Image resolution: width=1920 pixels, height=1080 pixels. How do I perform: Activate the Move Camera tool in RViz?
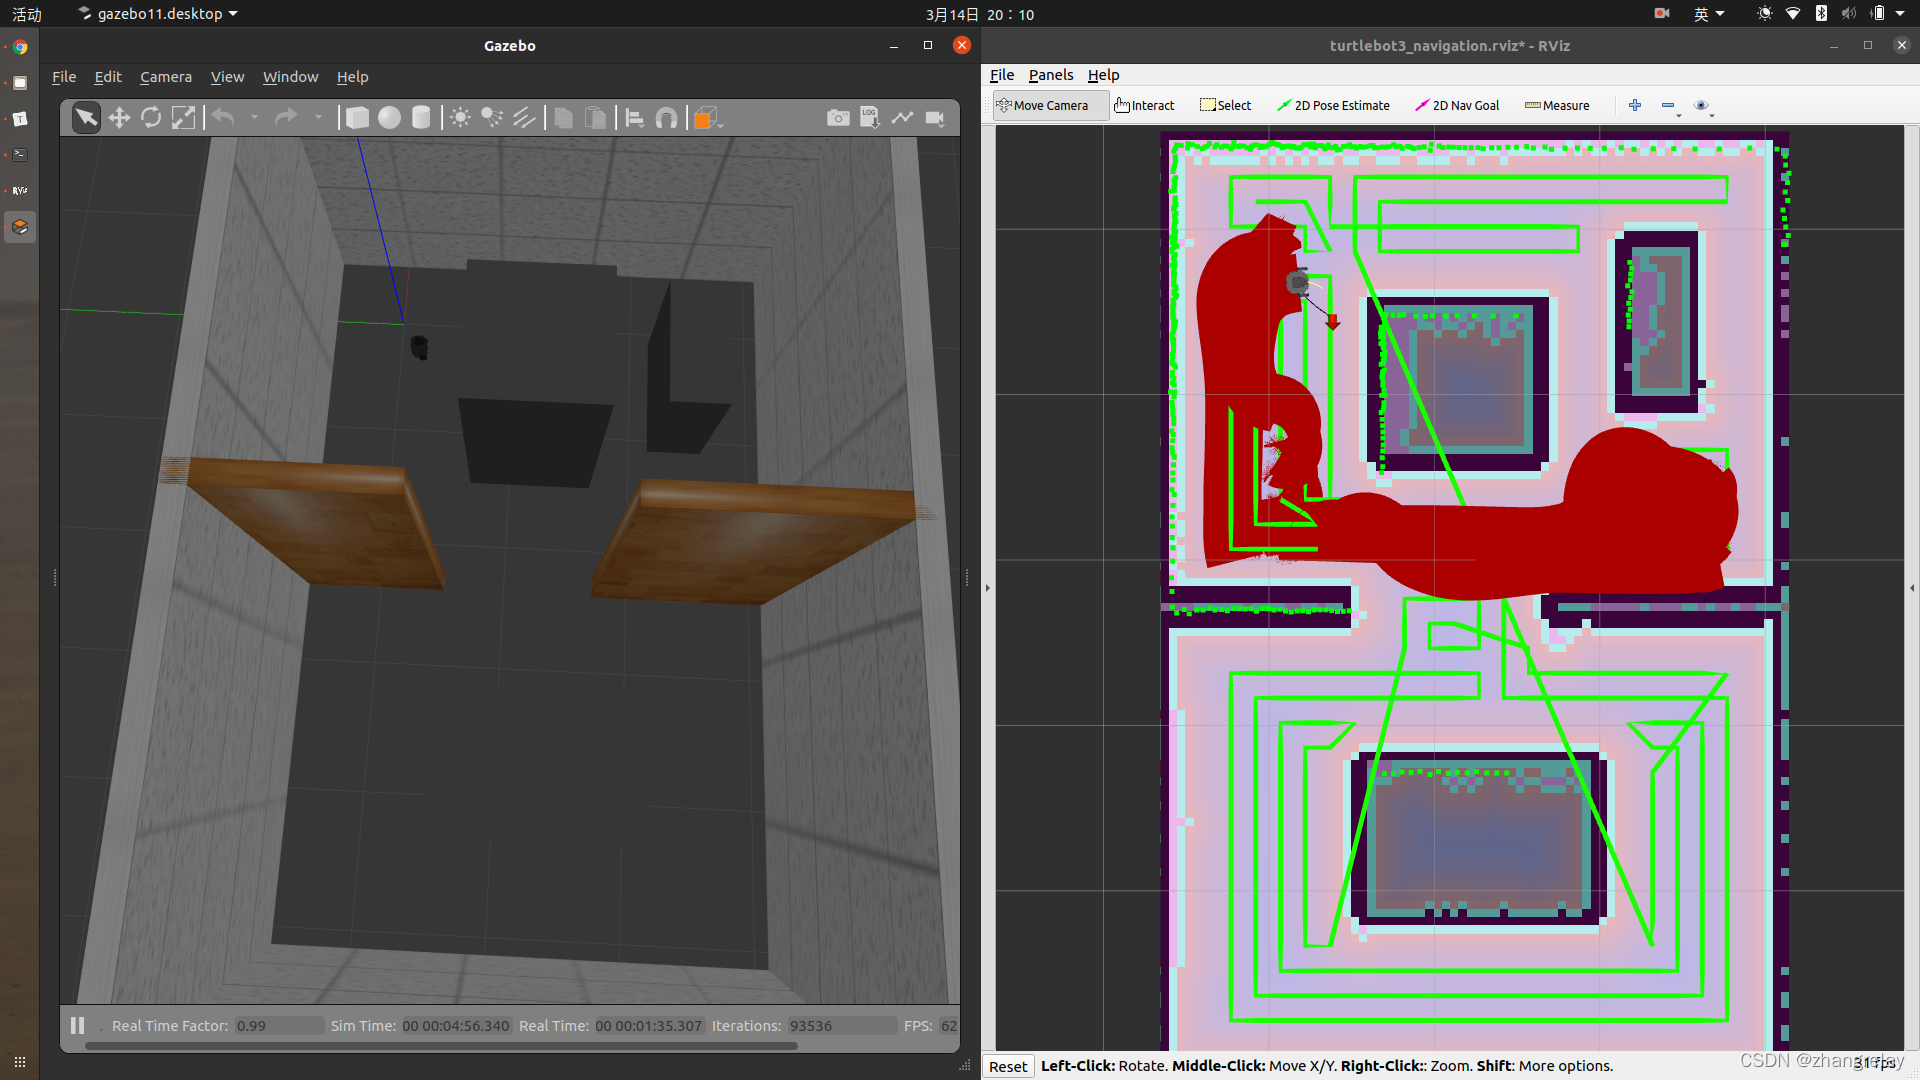1043,105
